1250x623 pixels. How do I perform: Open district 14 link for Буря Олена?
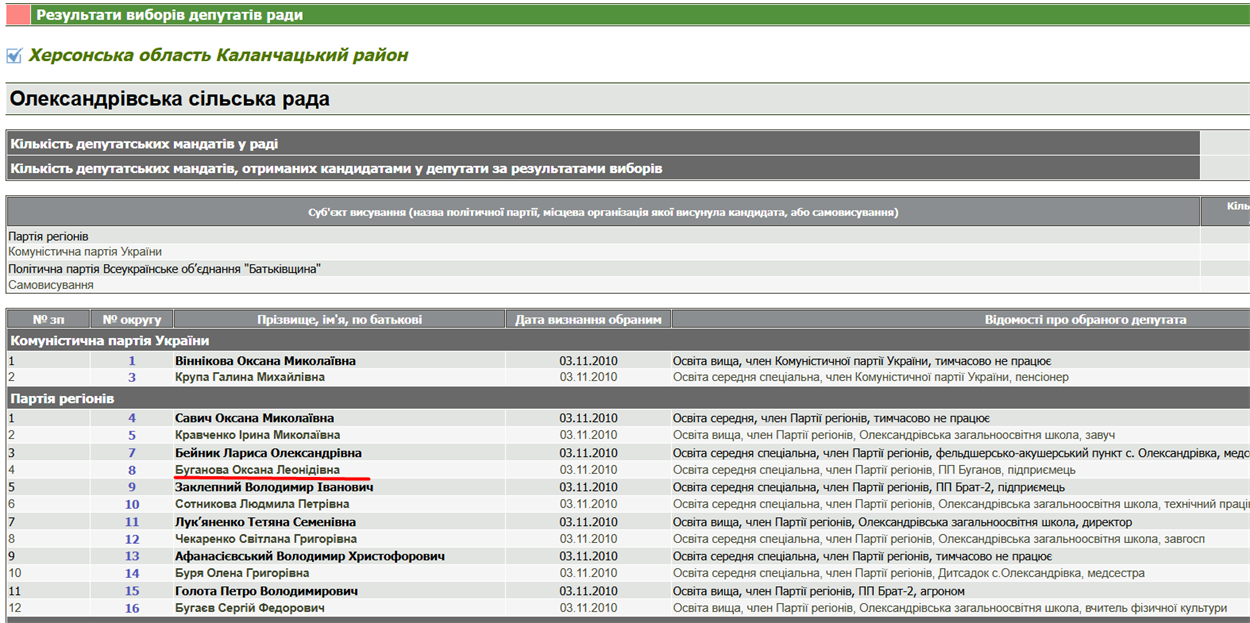(132, 574)
